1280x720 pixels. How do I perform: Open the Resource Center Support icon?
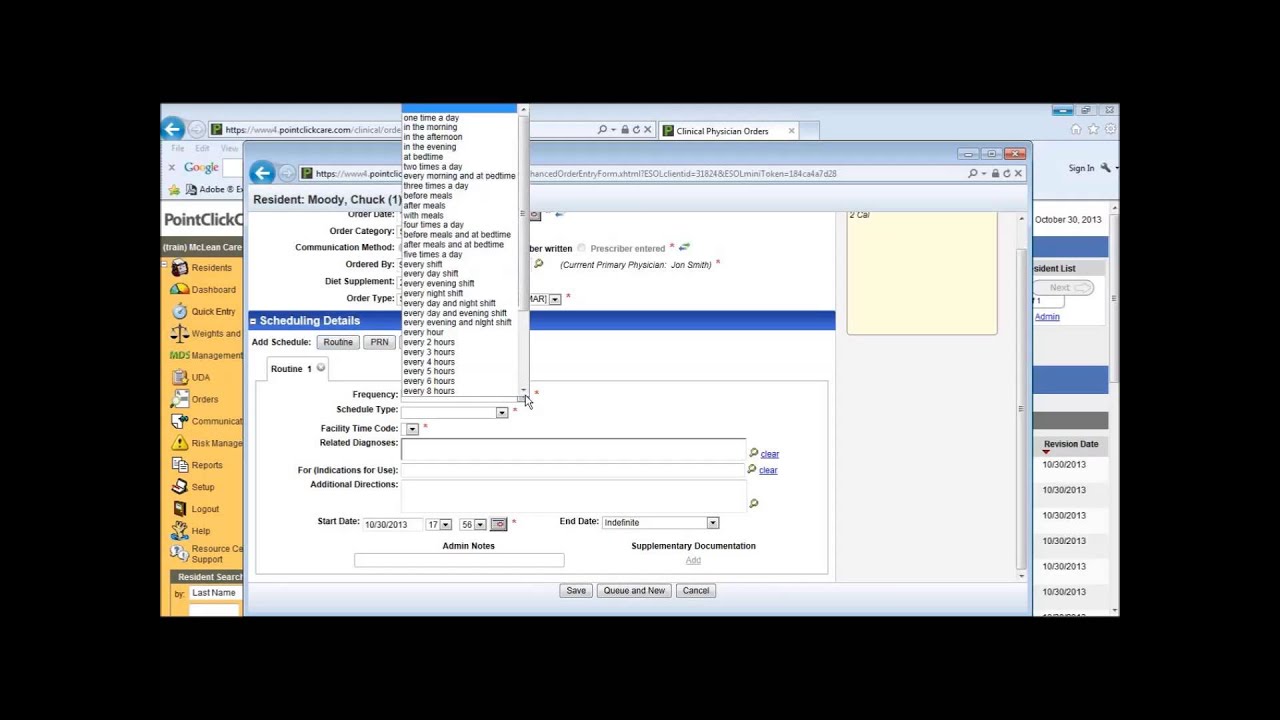(179, 553)
